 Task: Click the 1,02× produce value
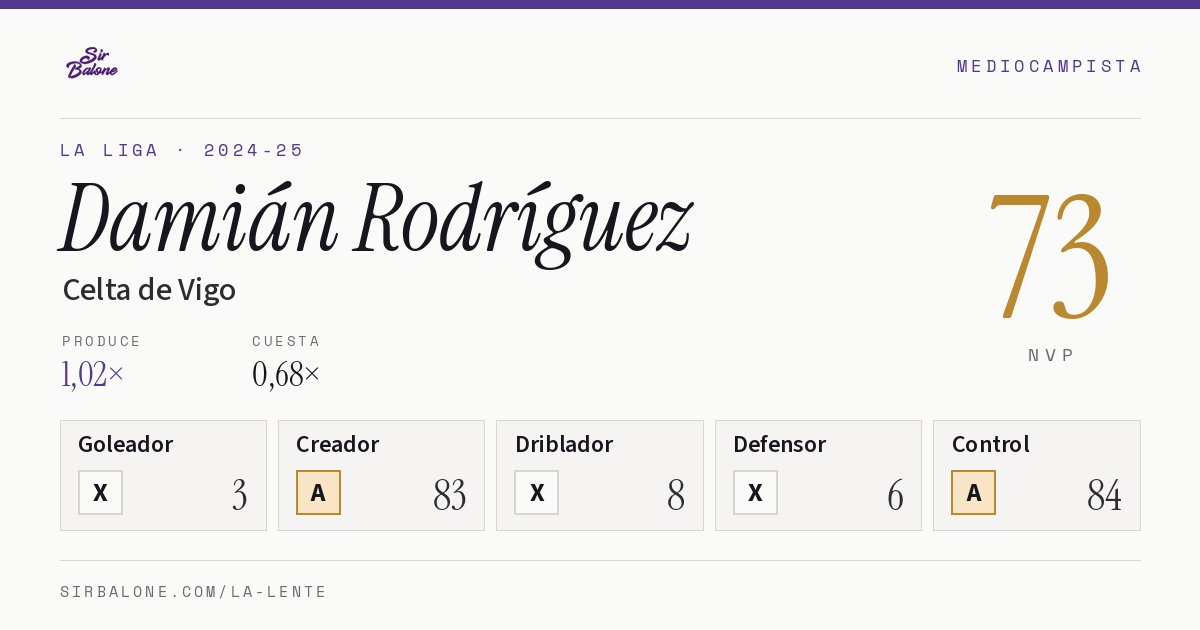(x=93, y=374)
